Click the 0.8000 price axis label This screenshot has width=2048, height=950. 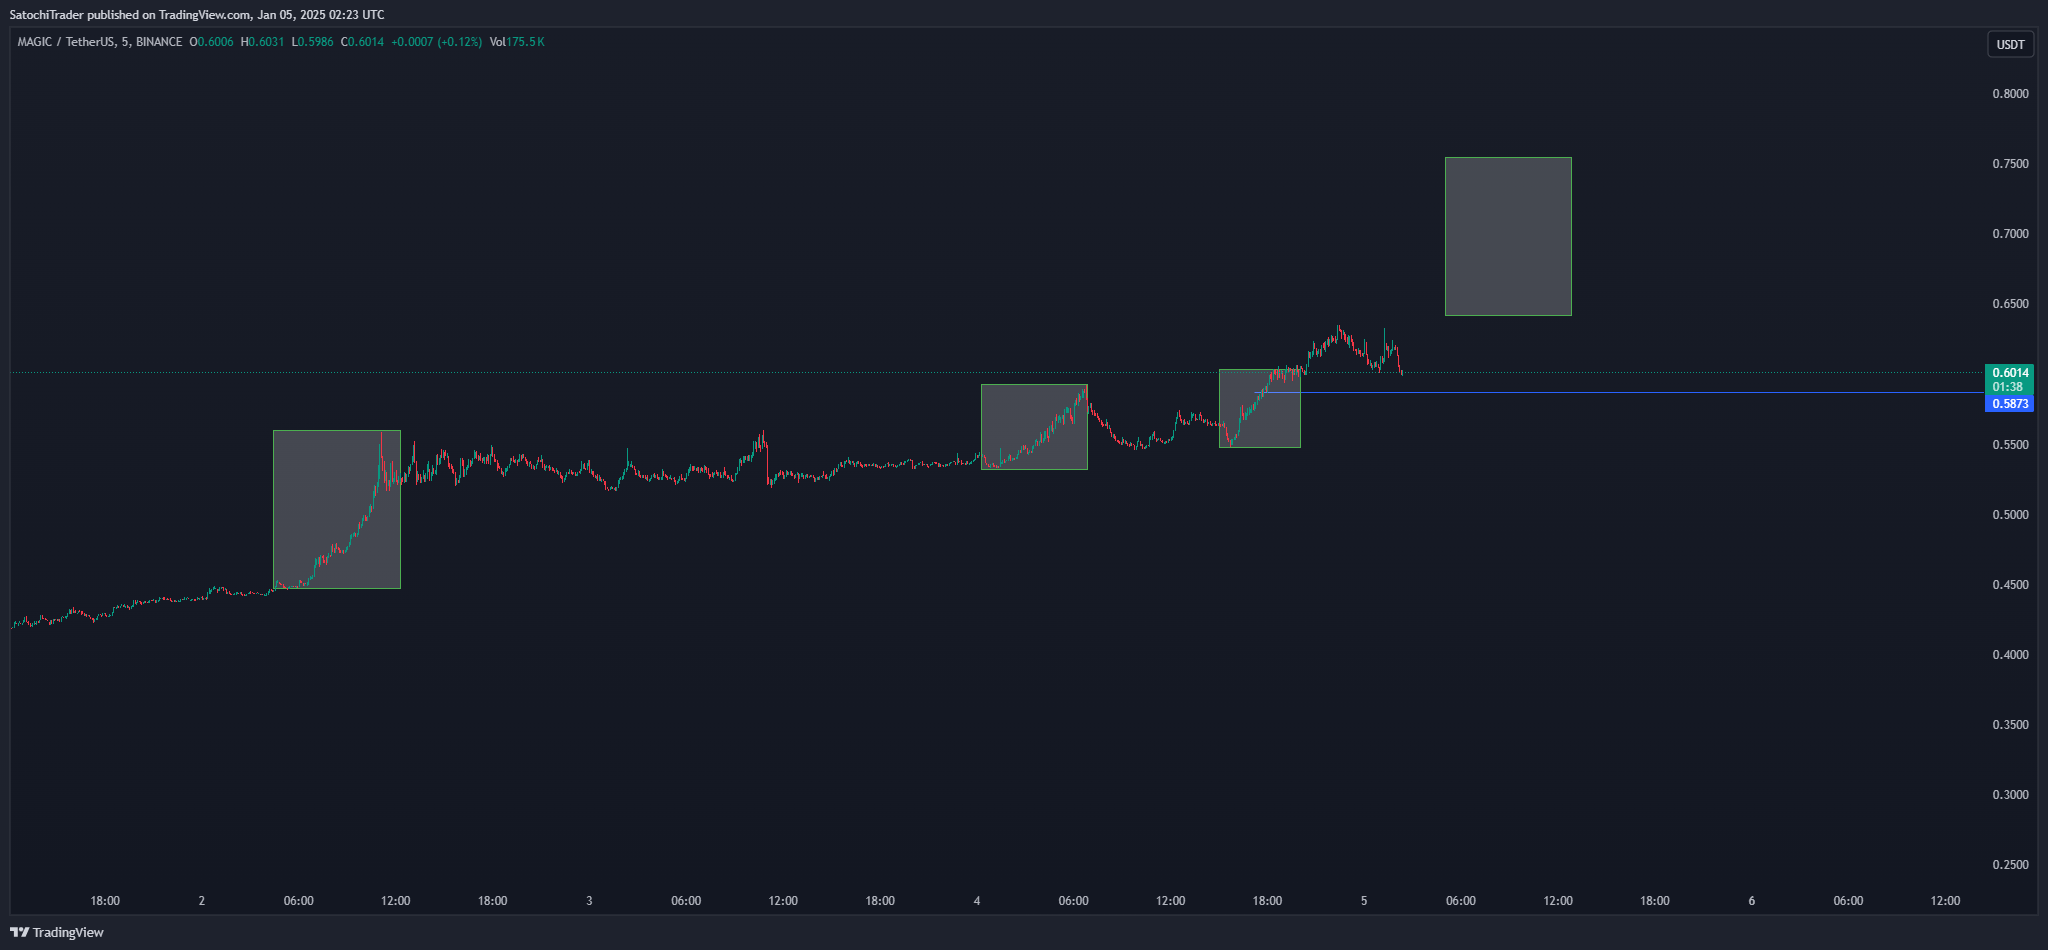tap(2010, 94)
